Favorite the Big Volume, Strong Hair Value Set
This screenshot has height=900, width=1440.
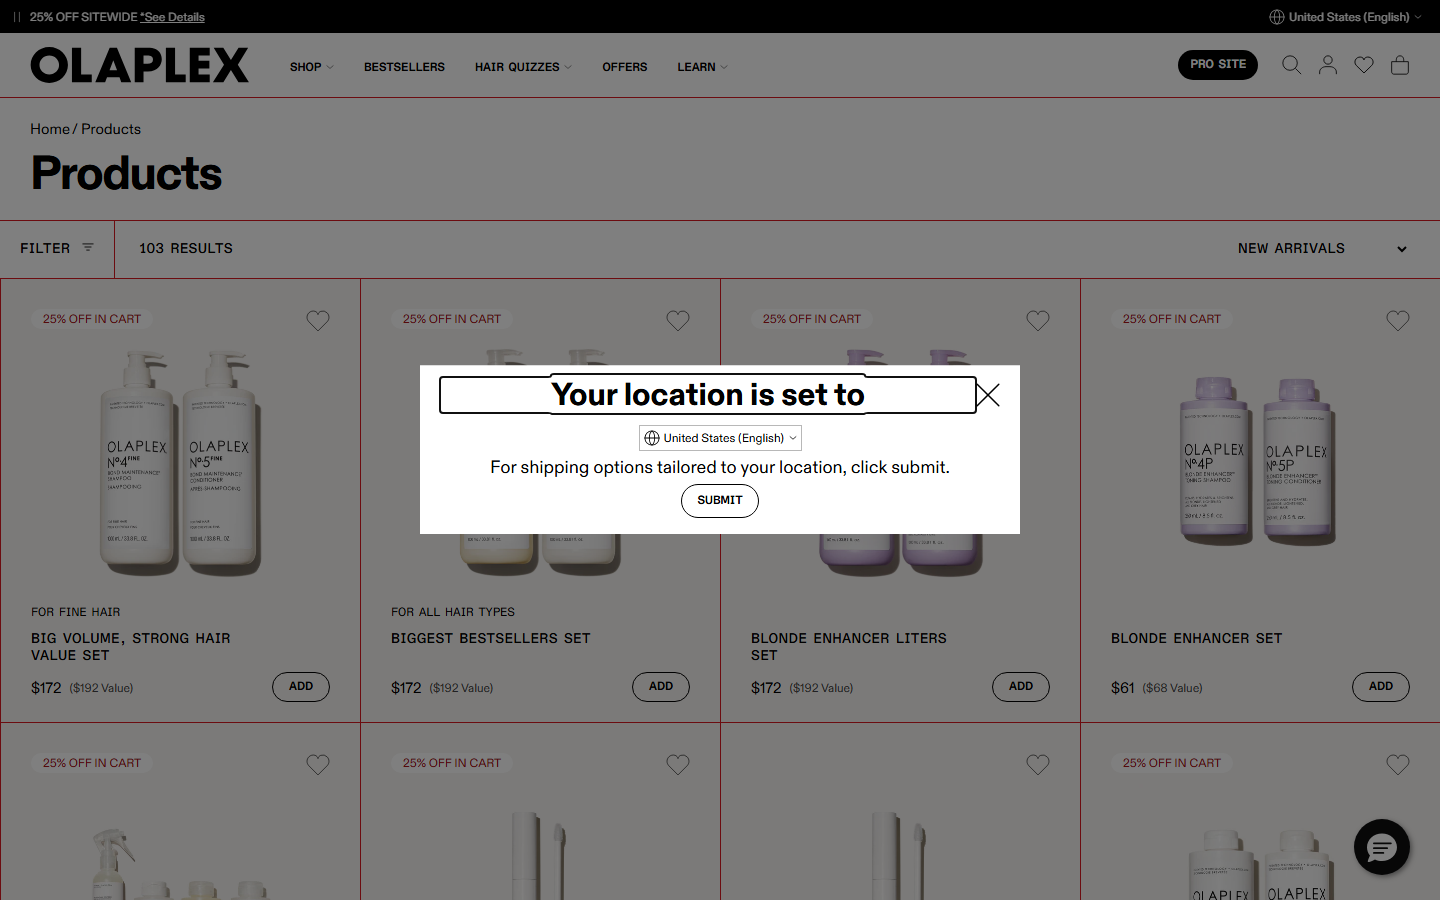point(318,321)
